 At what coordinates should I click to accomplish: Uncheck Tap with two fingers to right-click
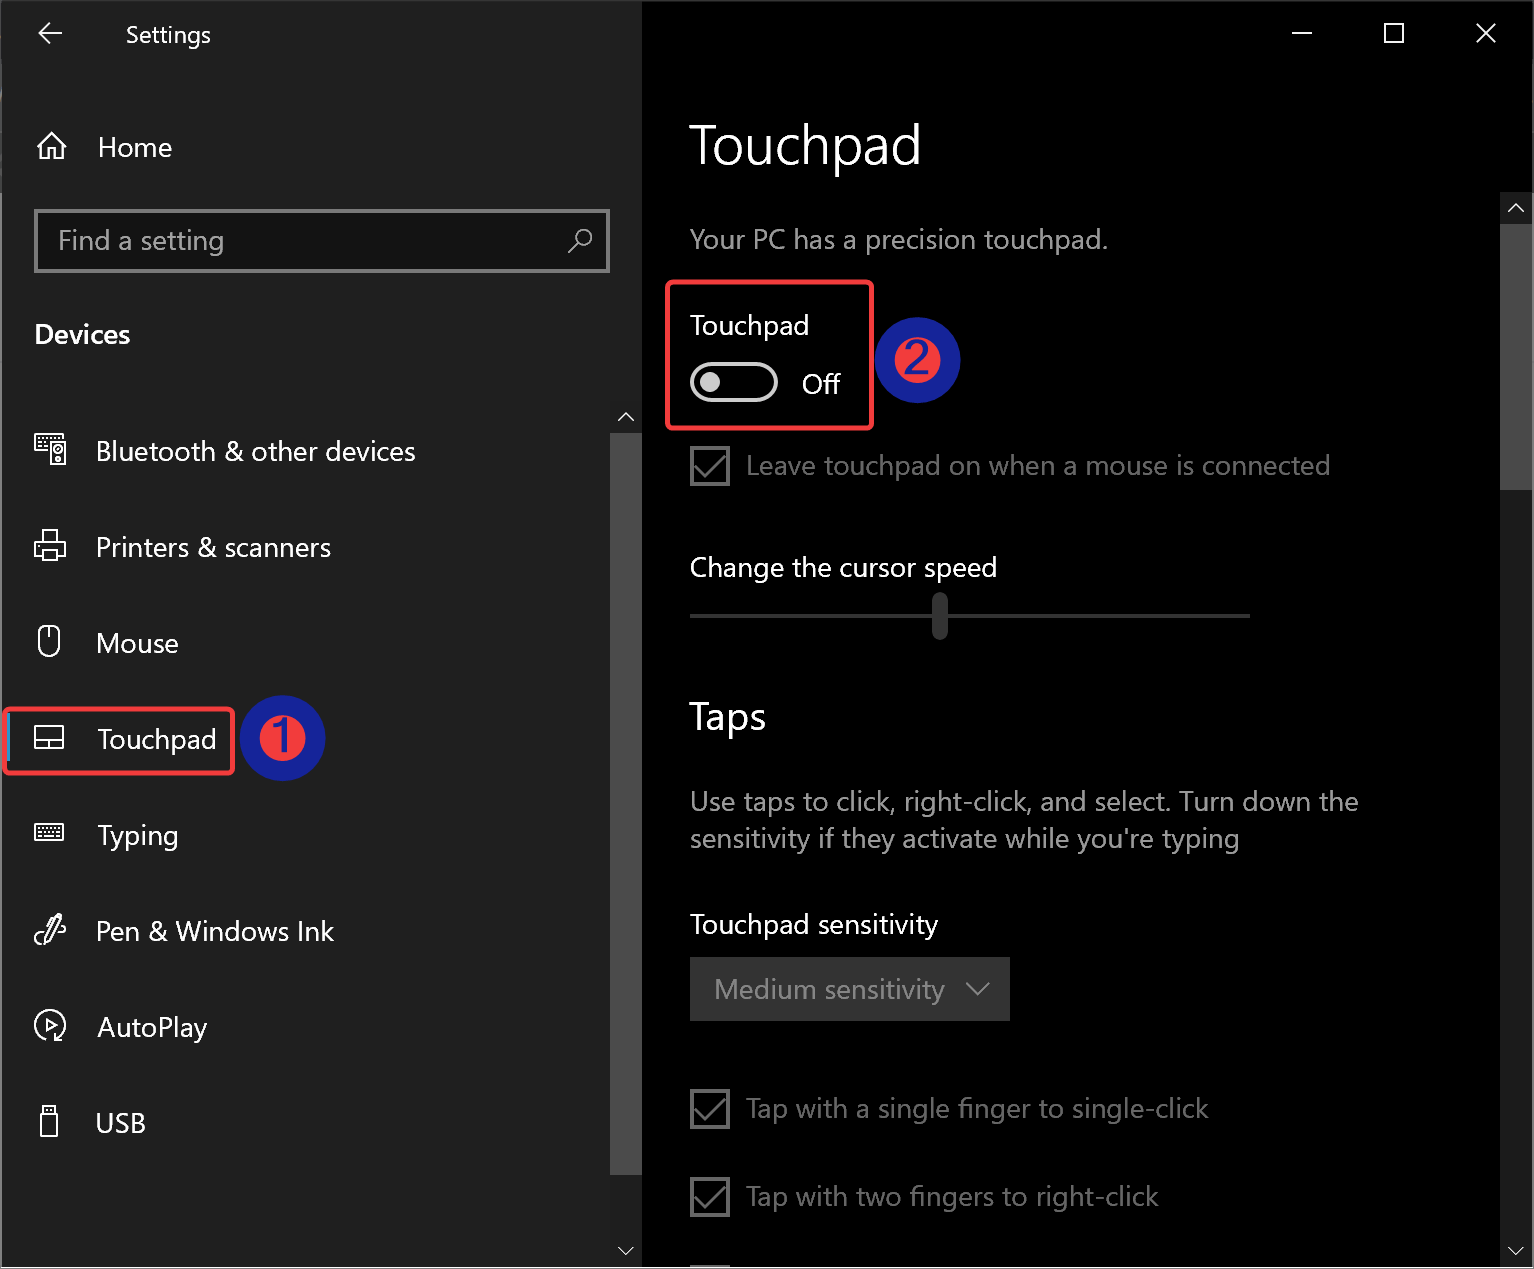click(709, 1196)
